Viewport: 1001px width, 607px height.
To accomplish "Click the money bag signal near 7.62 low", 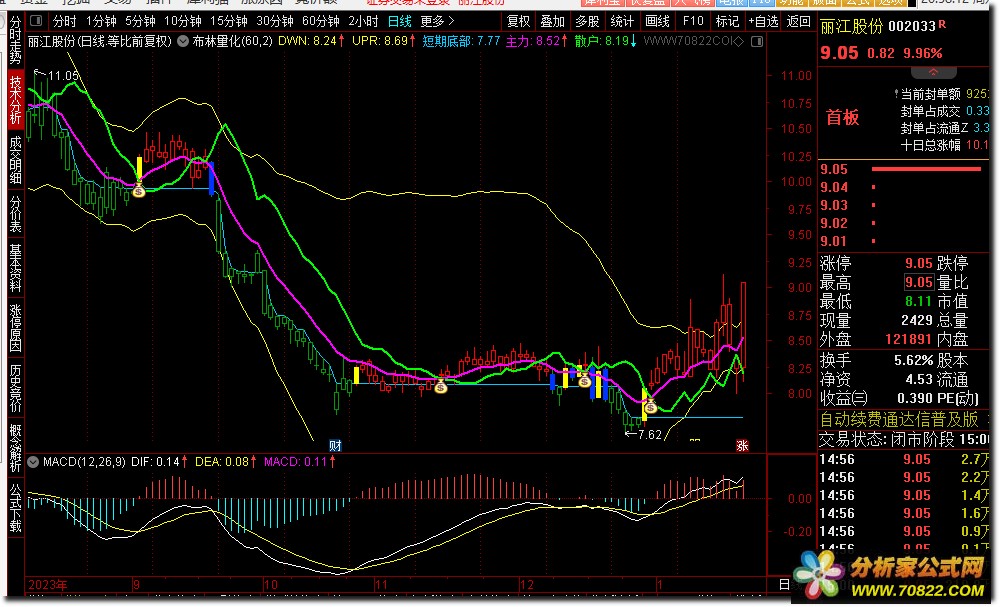I will pos(650,406).
